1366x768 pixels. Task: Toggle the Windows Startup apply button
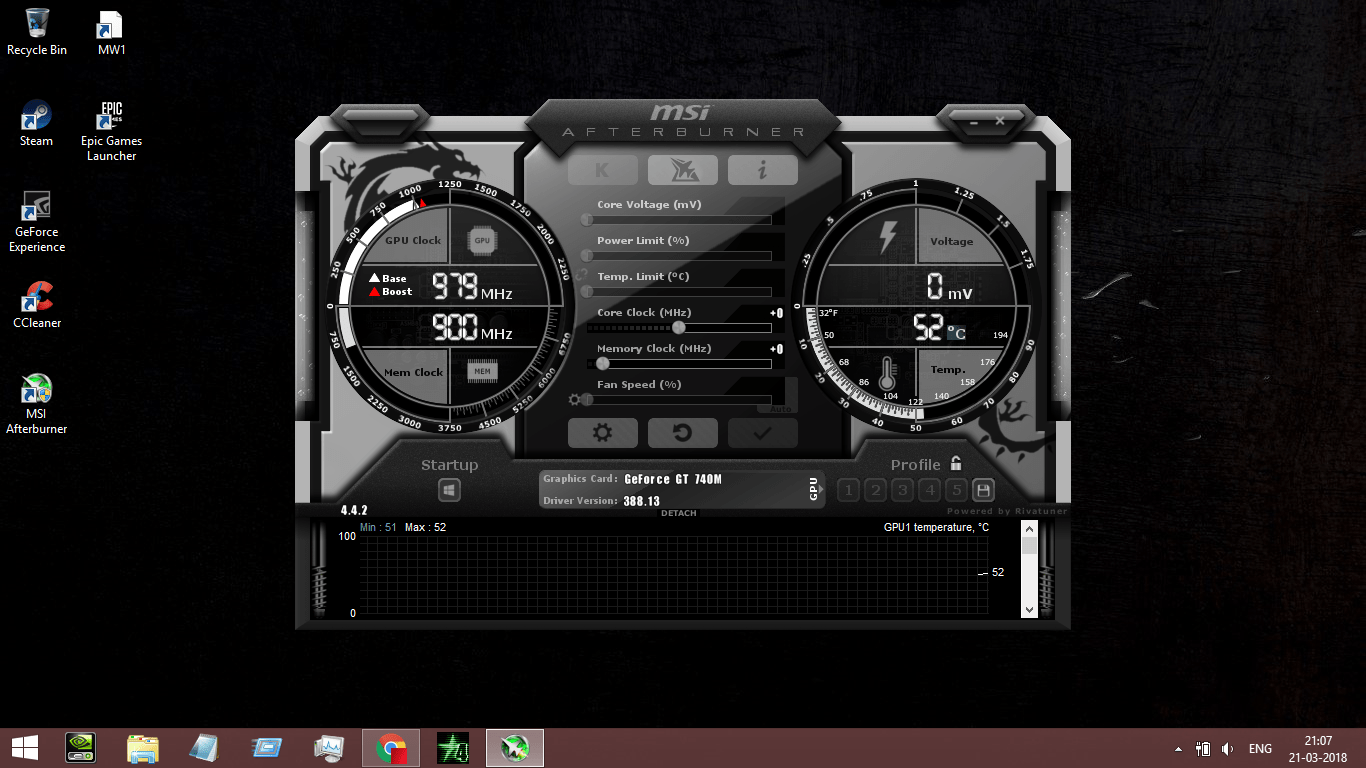click(x=449, y=490)
